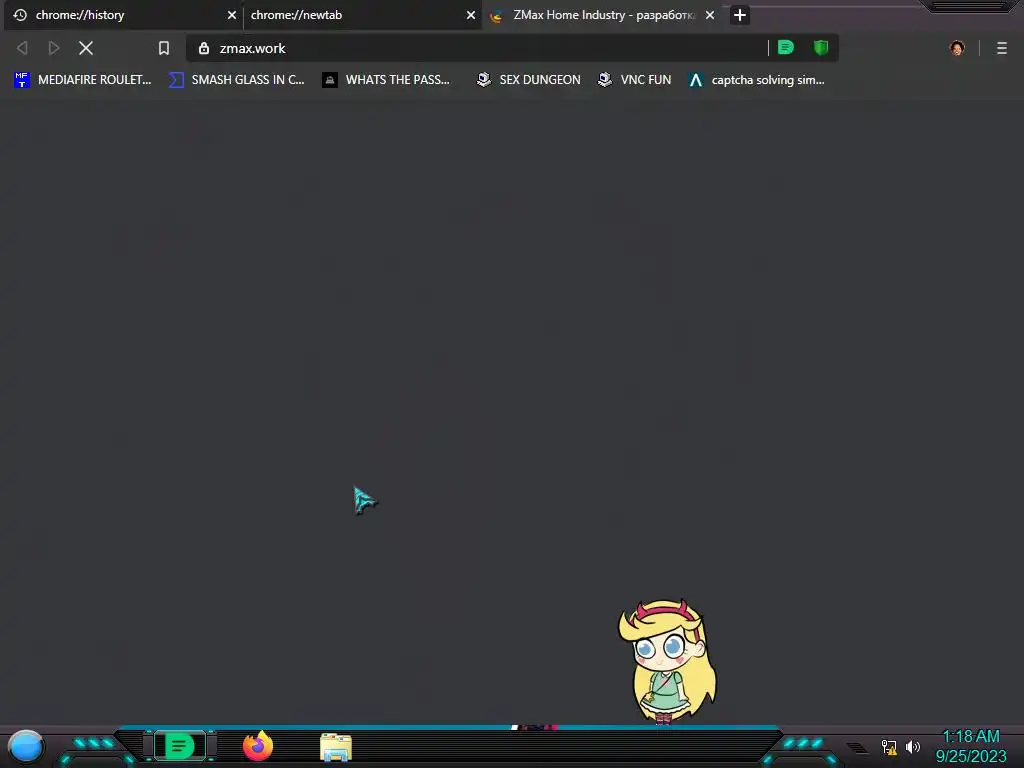The image size is (1024, 768).
Task: Switch to the chrome://newtab tab
Action: coord(361,15)
